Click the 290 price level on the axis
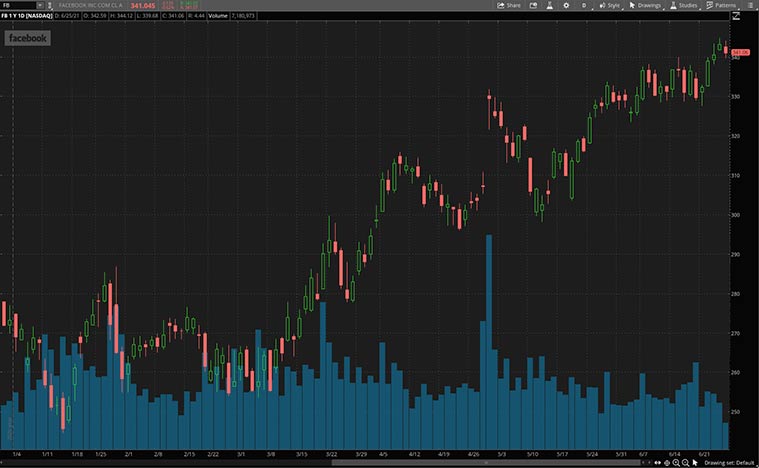Image resolution: width=759 pixels, height=468 pixels. (x=736, y=254)
